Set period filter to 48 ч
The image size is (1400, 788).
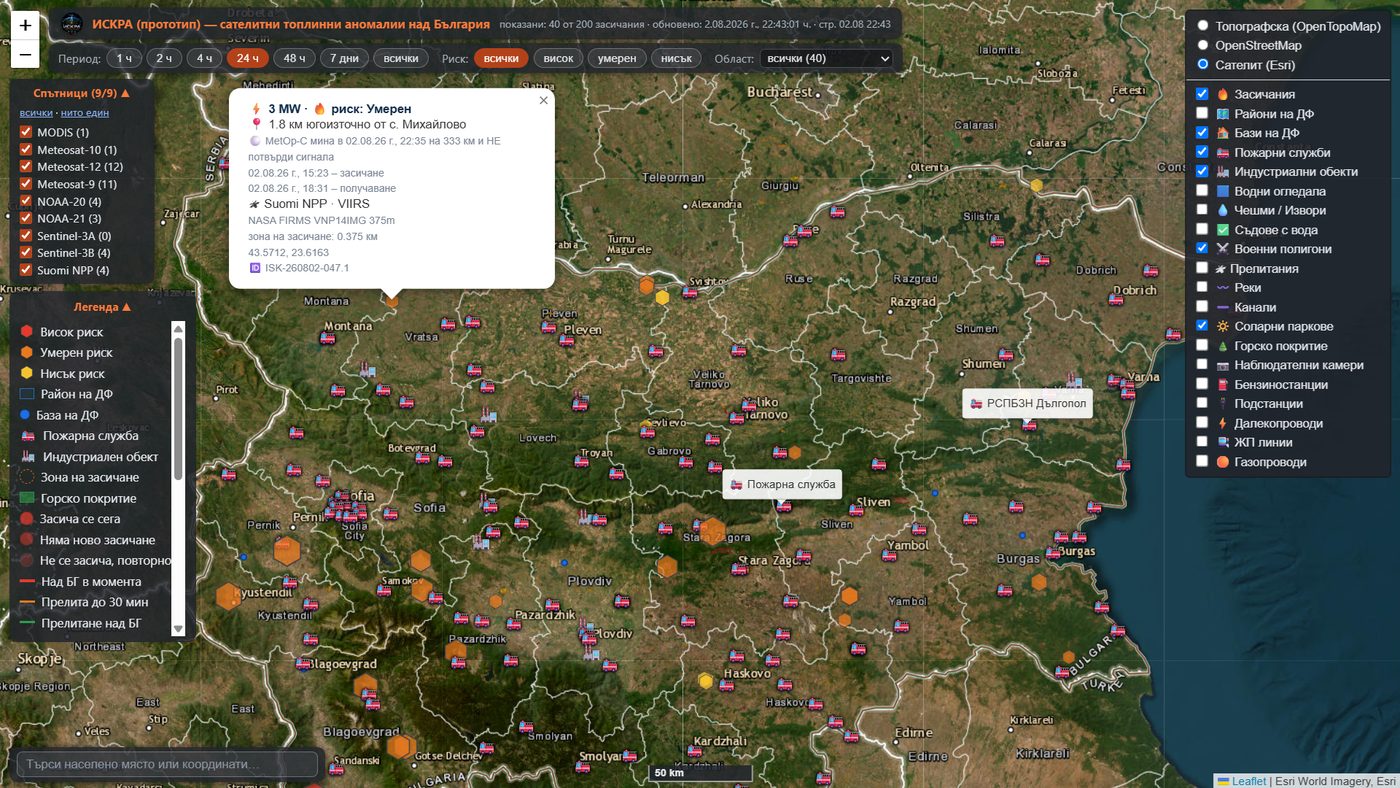tap(294, 59)
